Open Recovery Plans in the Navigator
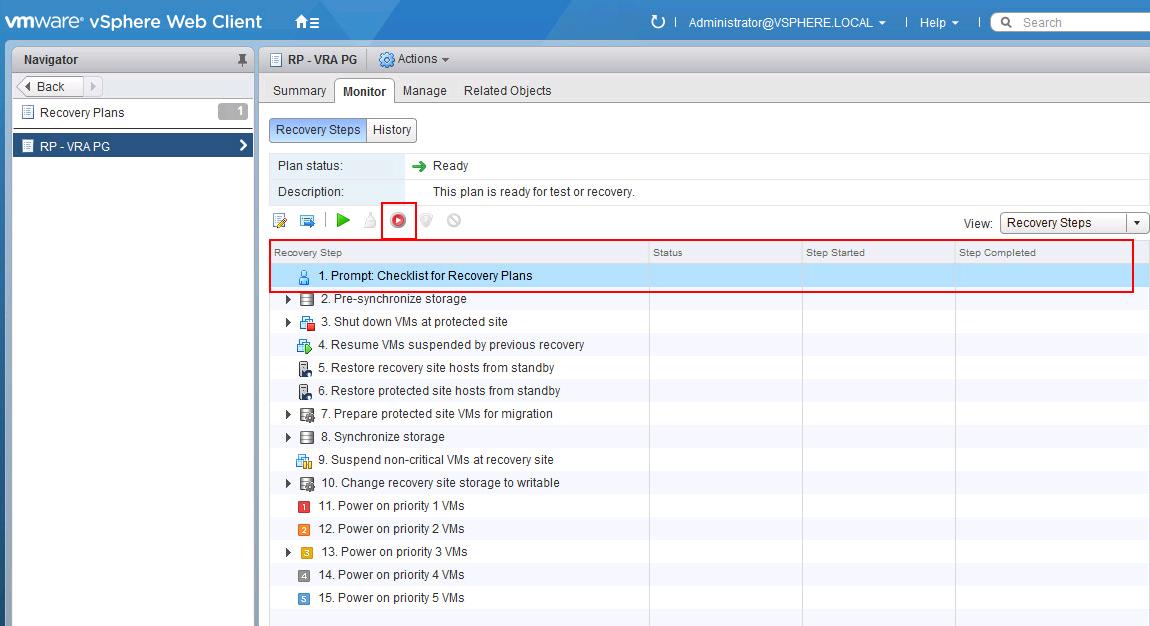 tap(133, 113)
